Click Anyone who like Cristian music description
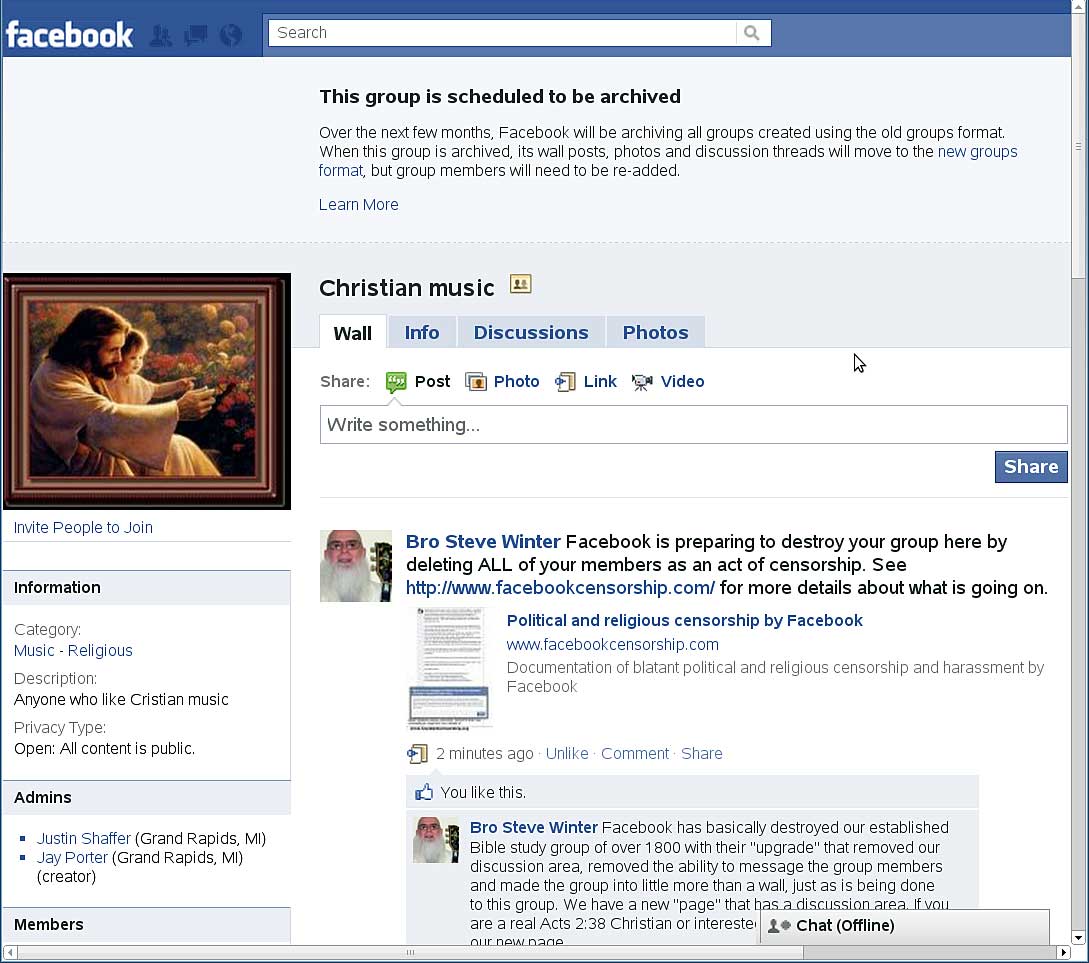Image resolution: width=1089 pixels, height=963 pixels. (121, 700)
